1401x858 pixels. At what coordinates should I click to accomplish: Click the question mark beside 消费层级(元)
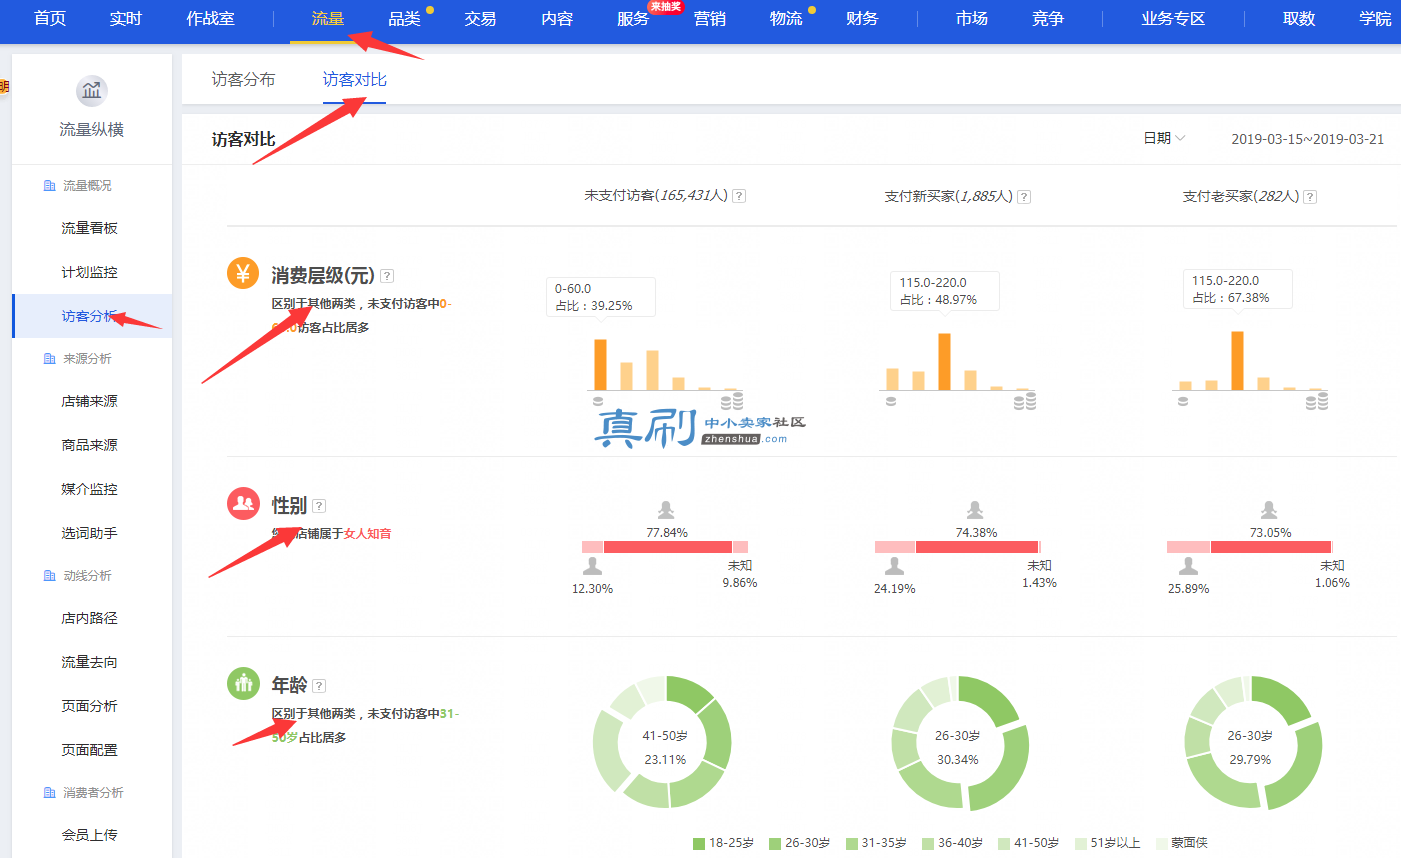coord(387,276)
